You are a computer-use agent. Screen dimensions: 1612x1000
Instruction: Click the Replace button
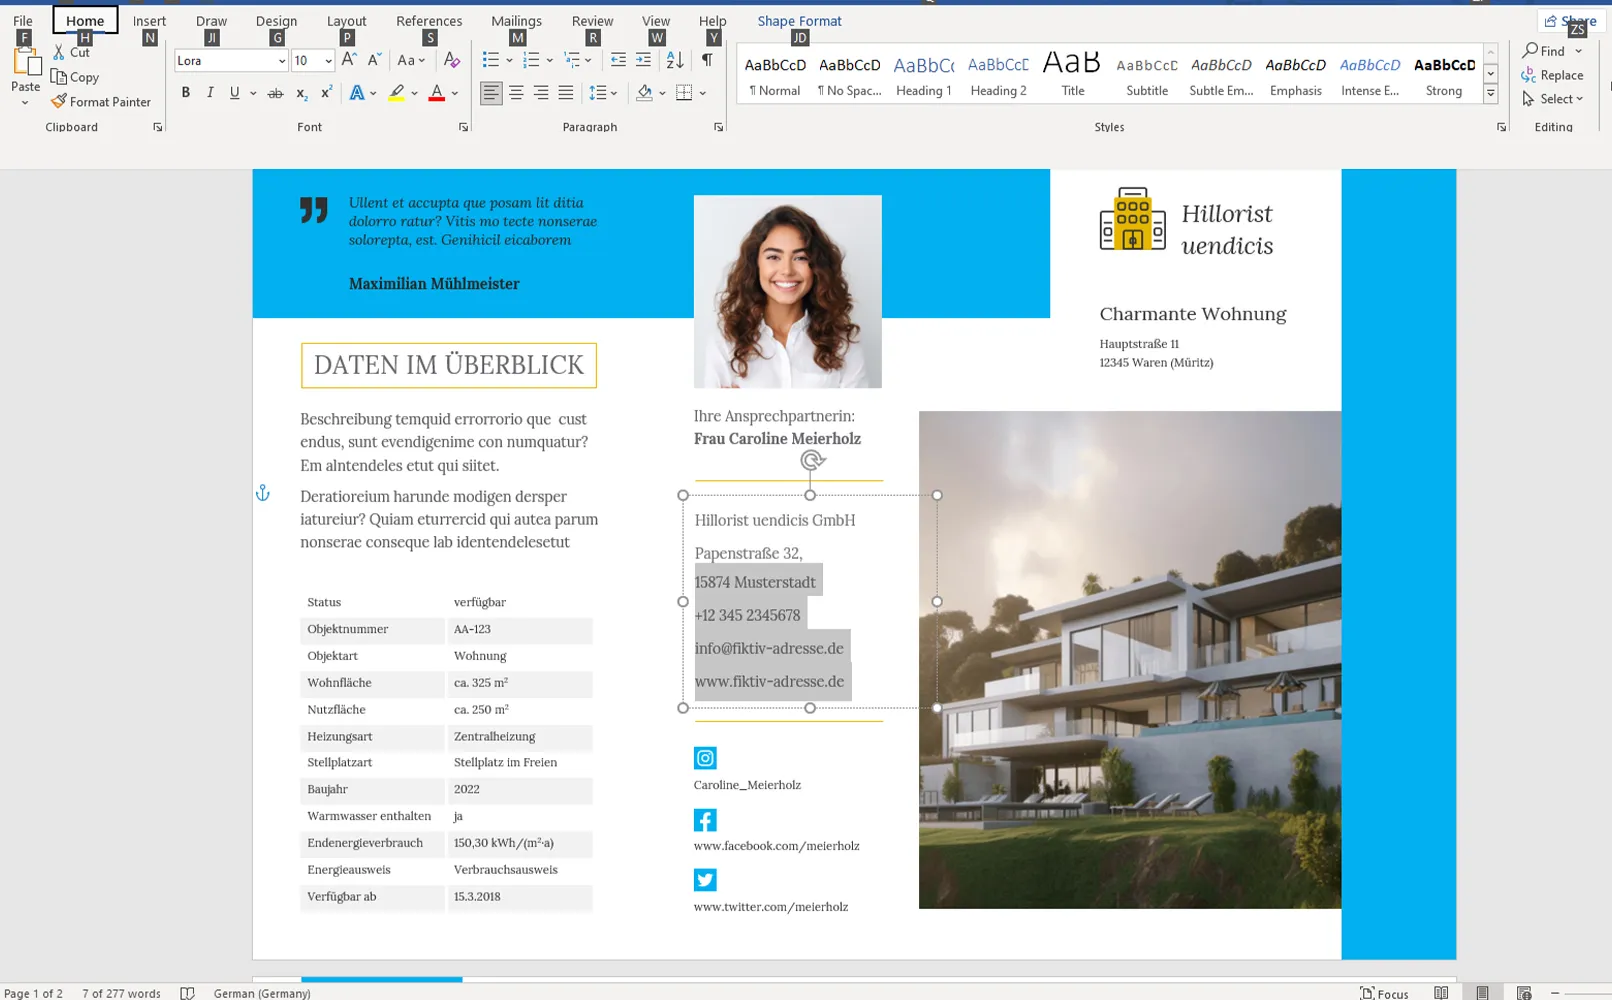(1552, 75)
